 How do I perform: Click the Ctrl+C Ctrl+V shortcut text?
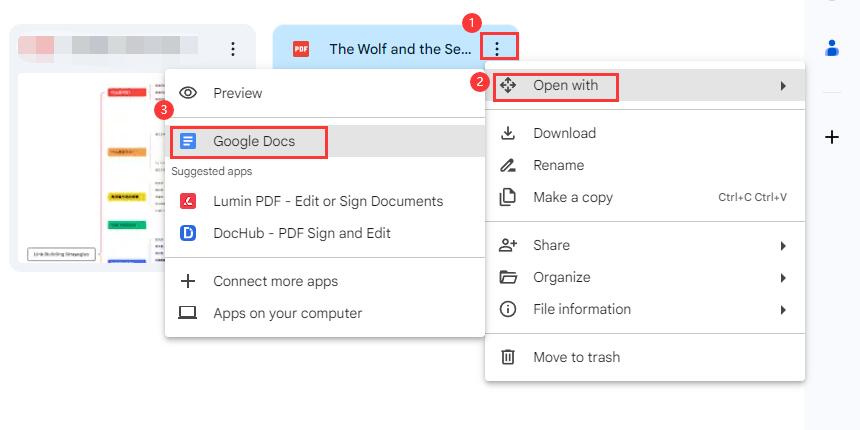[752, 197]
